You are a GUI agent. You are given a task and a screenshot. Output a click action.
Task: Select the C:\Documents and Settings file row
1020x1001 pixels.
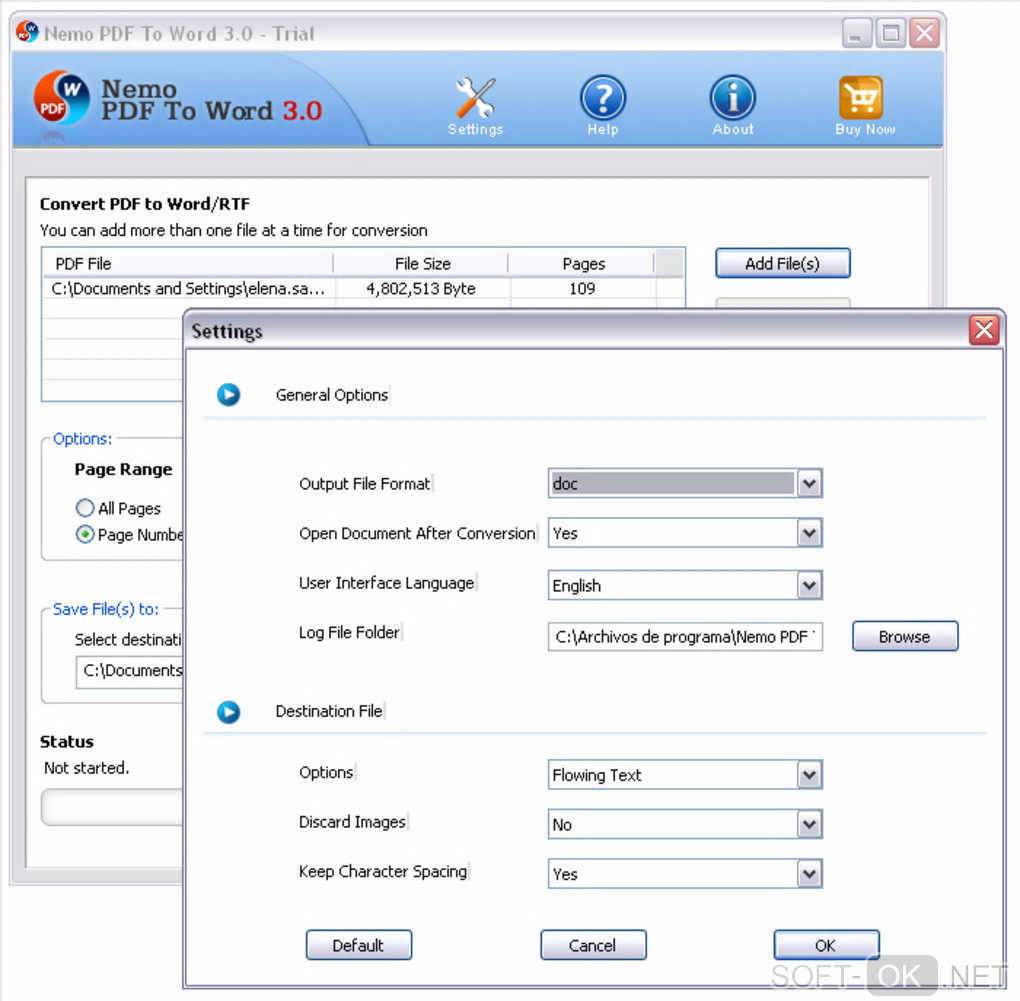363,289
